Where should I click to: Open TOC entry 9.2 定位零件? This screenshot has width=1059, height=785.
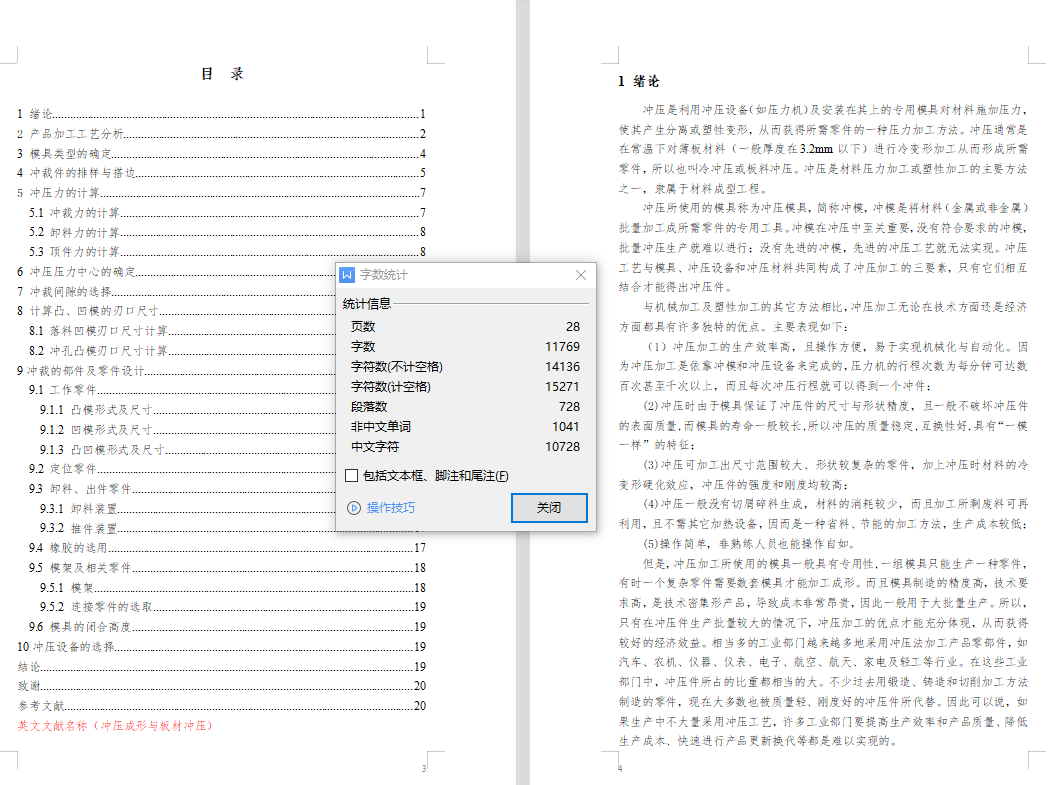[x=181, y=469]
